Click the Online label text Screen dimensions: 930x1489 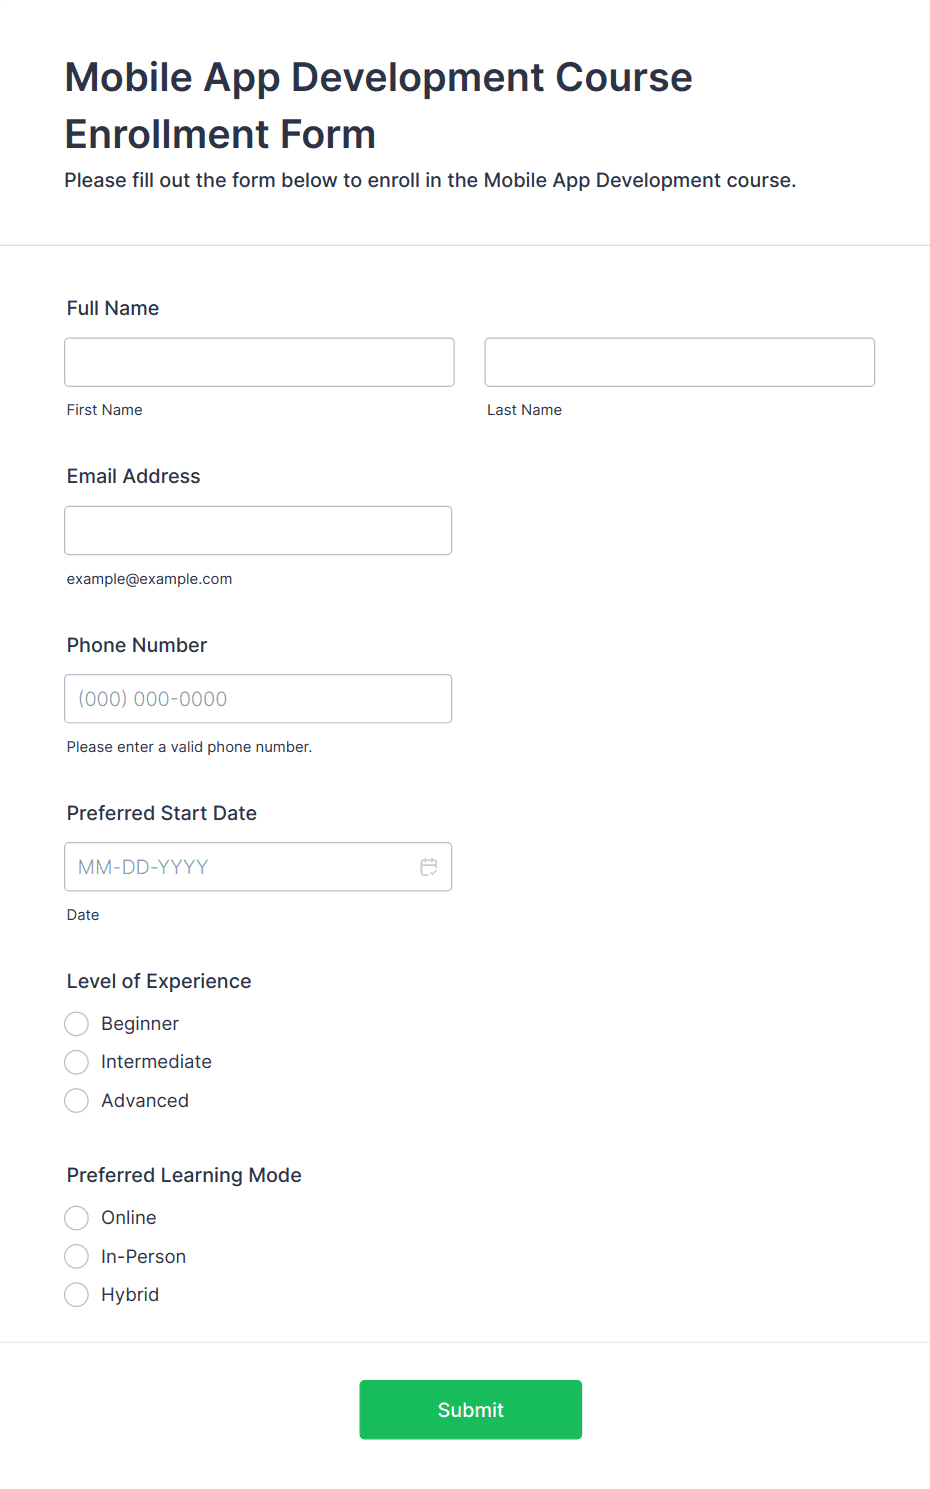[x=129, y=1218]
